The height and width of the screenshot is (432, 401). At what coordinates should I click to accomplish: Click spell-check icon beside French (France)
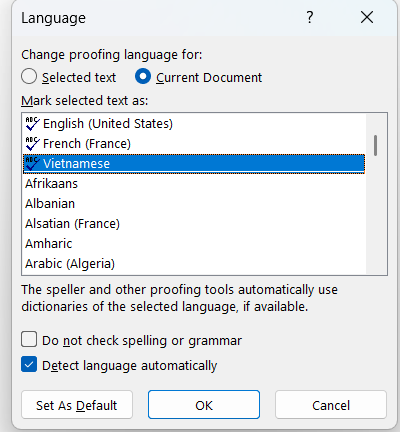click(32, 144)
